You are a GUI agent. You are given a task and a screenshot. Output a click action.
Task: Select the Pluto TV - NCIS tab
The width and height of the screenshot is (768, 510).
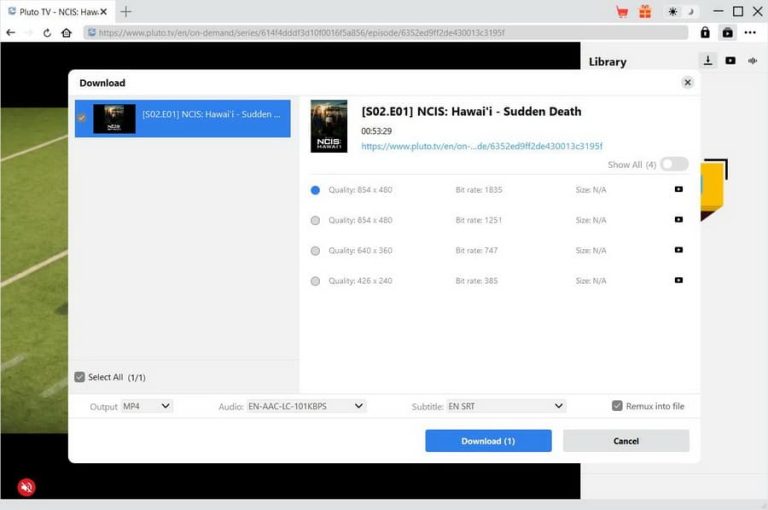pos(58,12)
